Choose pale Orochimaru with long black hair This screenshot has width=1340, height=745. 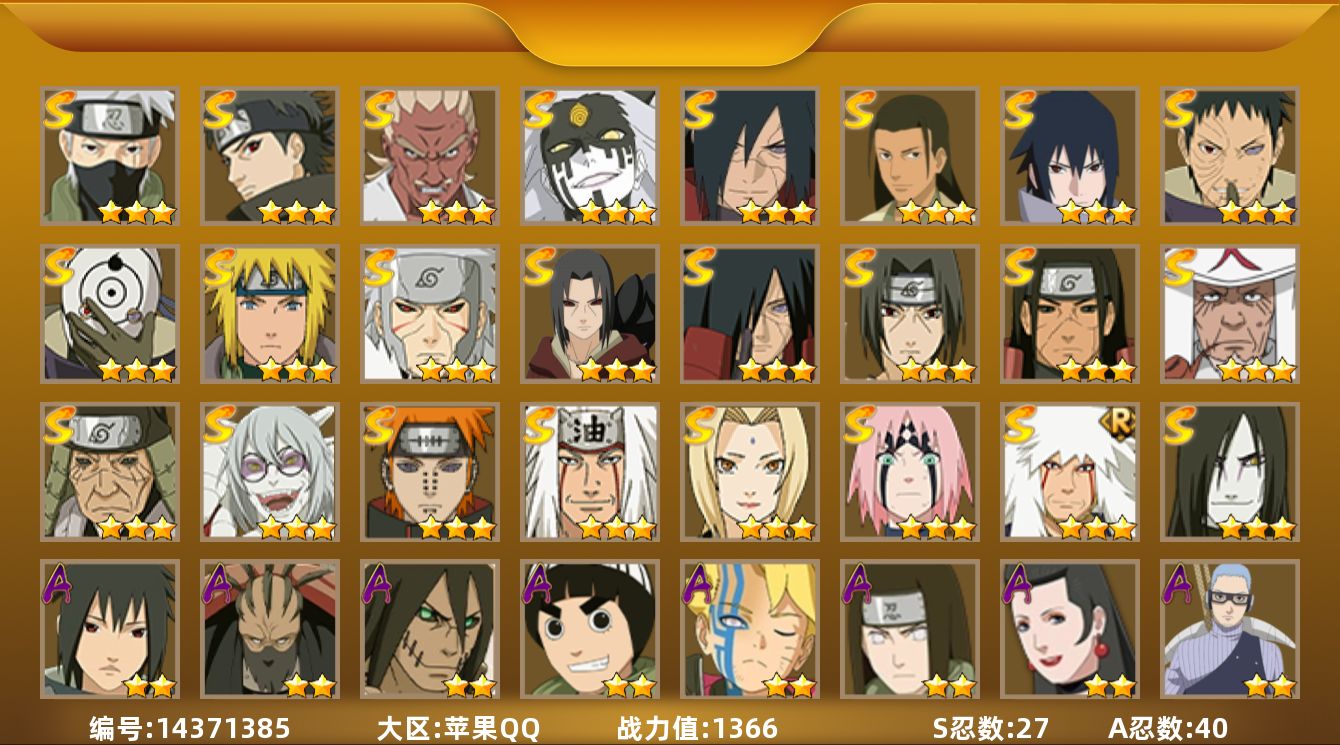(x=1230, y=472)
